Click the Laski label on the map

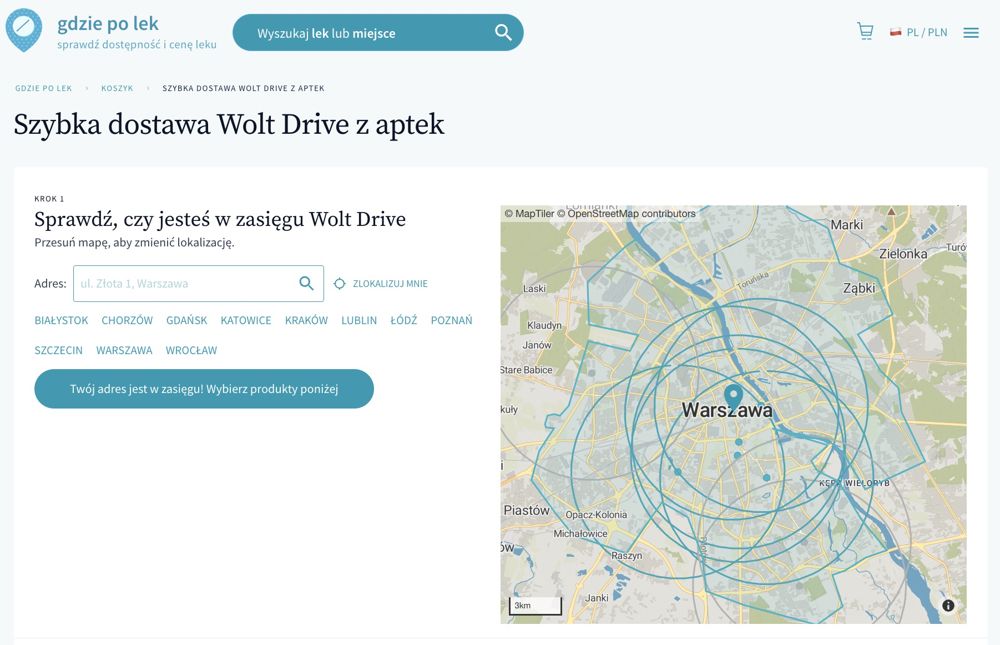[x=534, y=288]
